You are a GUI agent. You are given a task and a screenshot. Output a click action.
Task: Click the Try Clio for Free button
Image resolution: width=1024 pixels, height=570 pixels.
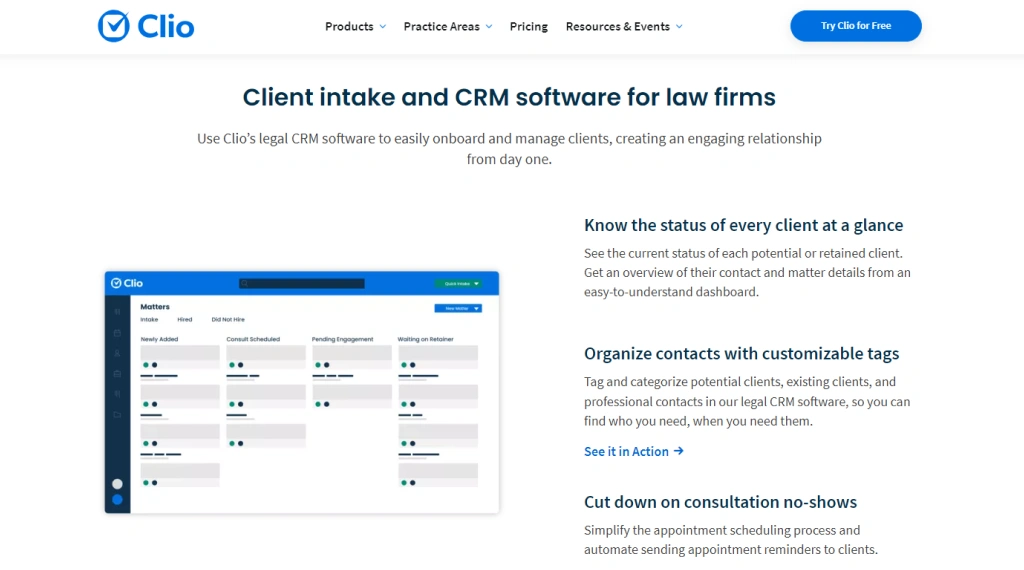[x=856, y=26]
